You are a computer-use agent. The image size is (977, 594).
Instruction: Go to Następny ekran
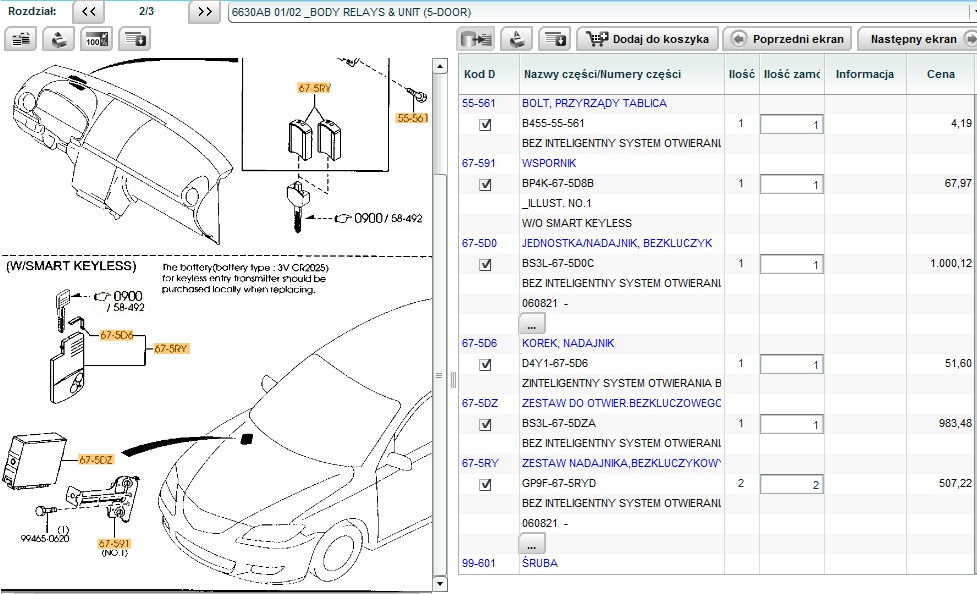(917, 39)
